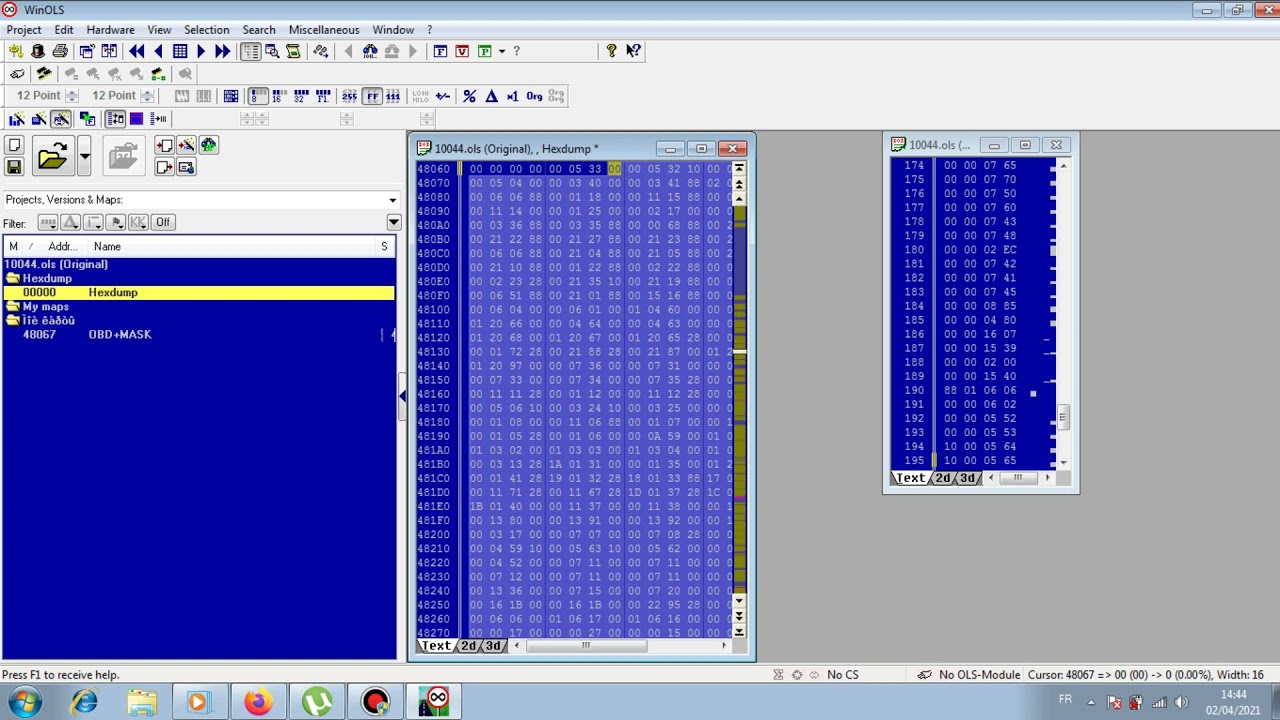Switch to 3d tab in small 10044.ols window
The width and height of the screenshot is (1280, 720).
(x=968, y=478)
